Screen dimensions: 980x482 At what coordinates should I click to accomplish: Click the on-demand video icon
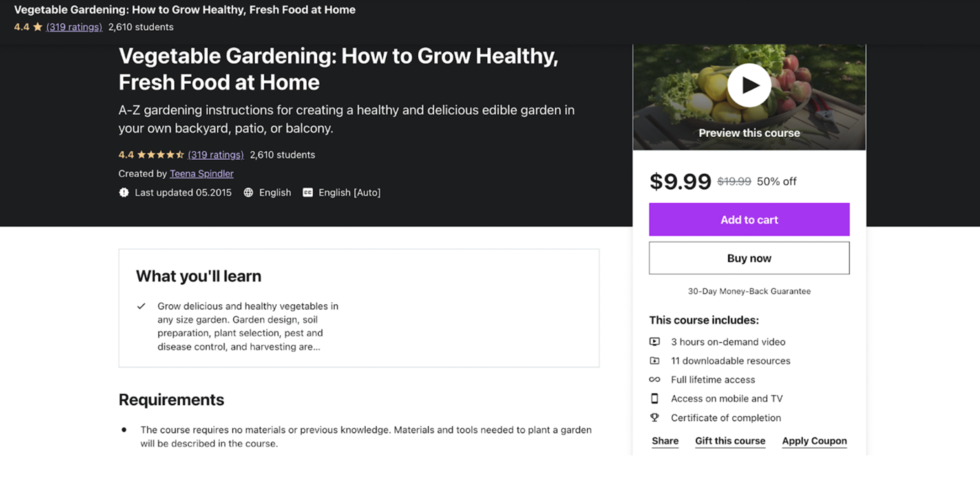[x=654, y=342]
